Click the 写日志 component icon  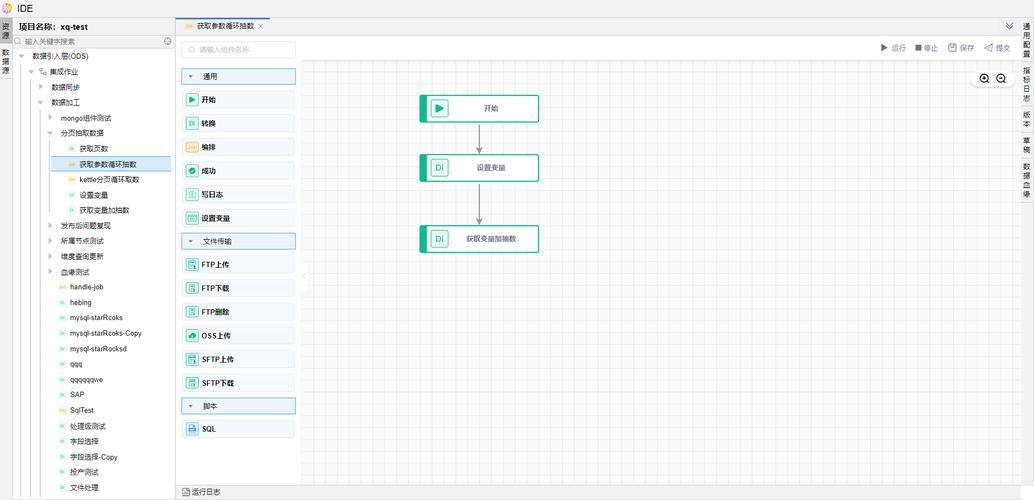tap(192, 194)
